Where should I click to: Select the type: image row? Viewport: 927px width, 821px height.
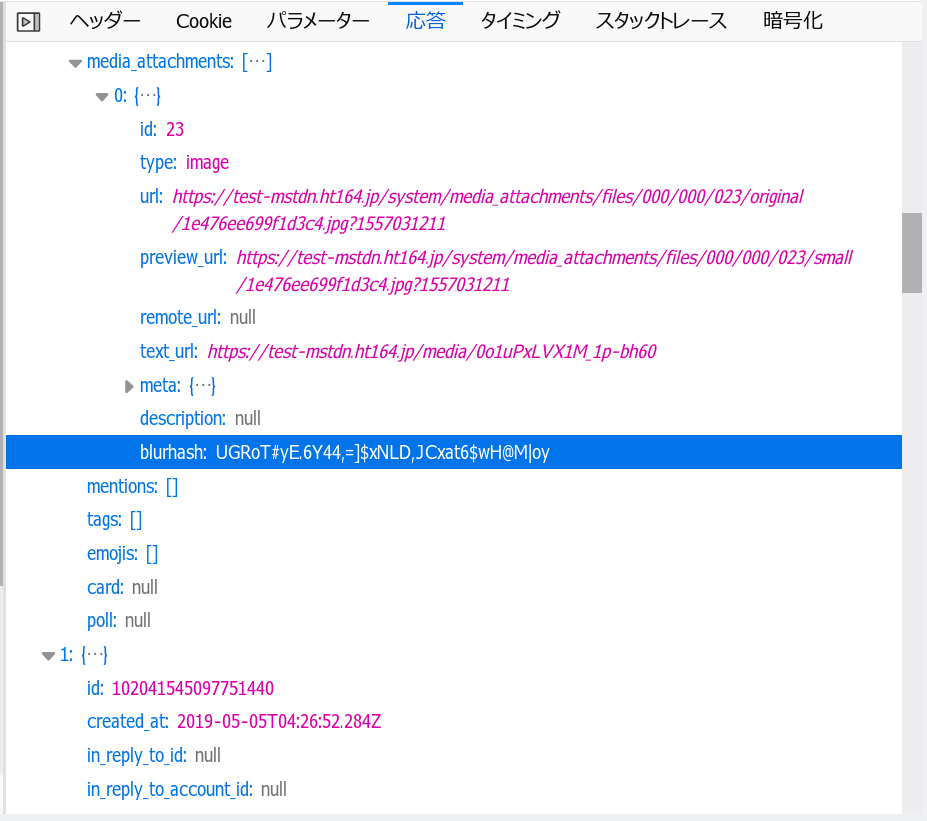[x=453, y=163]
